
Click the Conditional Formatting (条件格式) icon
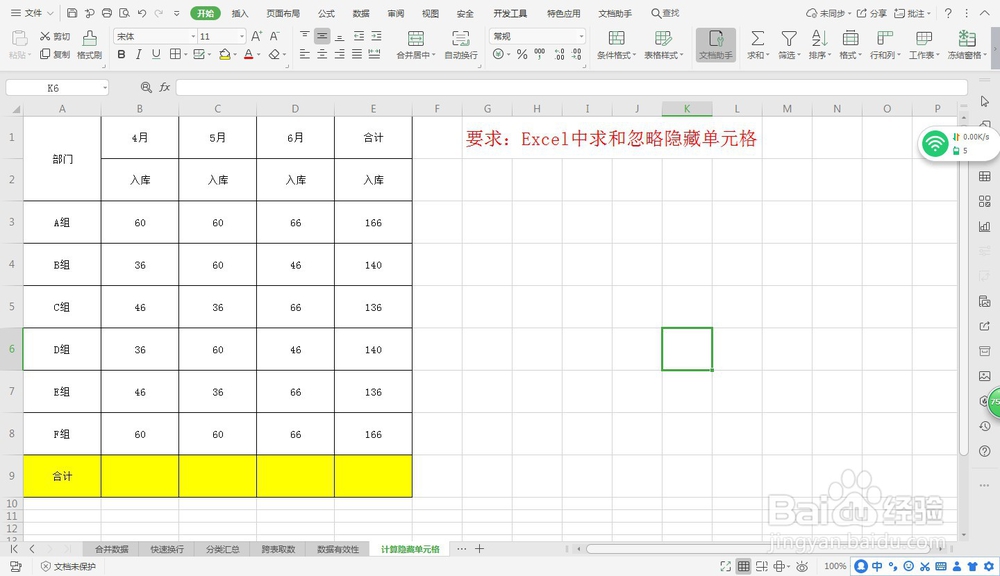pos(617,38)
